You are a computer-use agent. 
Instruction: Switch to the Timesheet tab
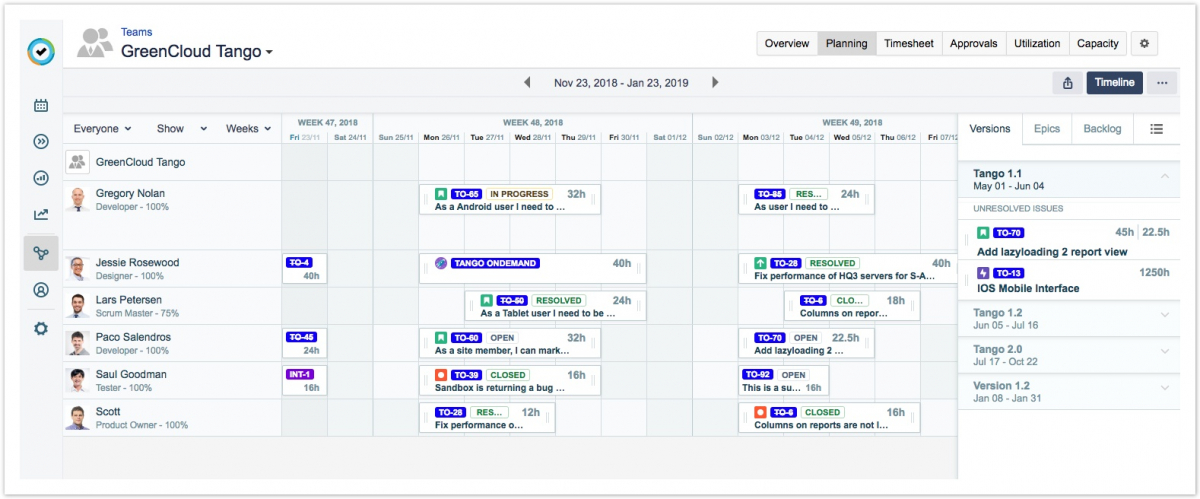[909, 44]
